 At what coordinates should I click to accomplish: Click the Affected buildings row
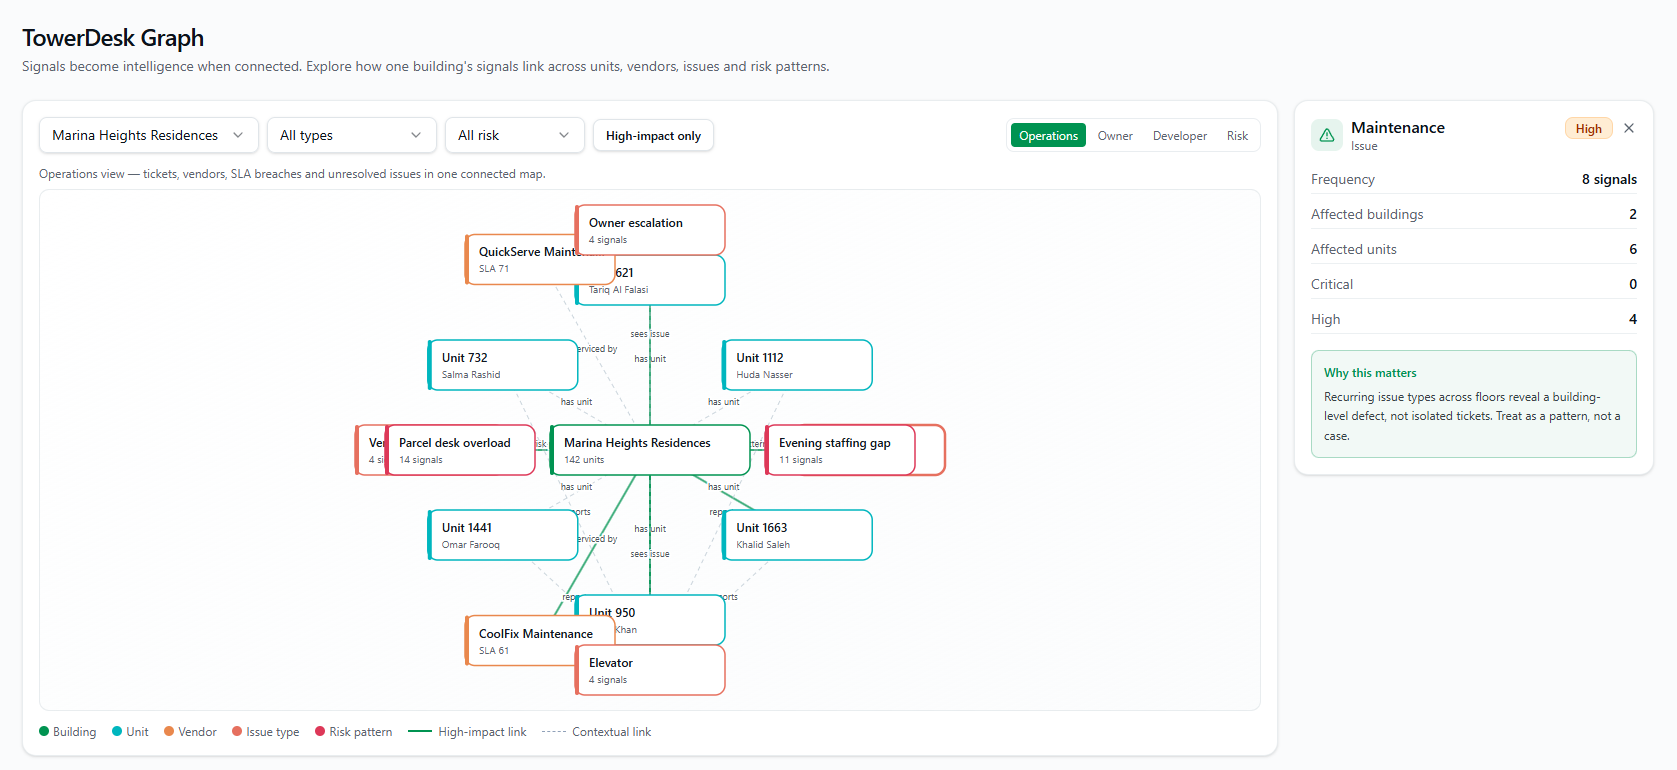coord(1474,214)
